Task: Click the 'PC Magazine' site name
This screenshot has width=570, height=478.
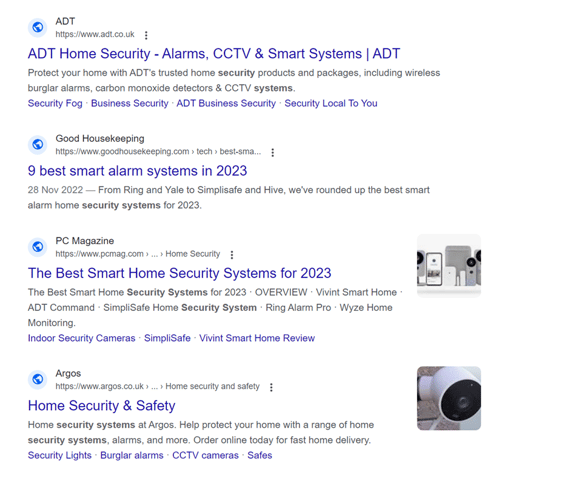Action: click(85, 241)
